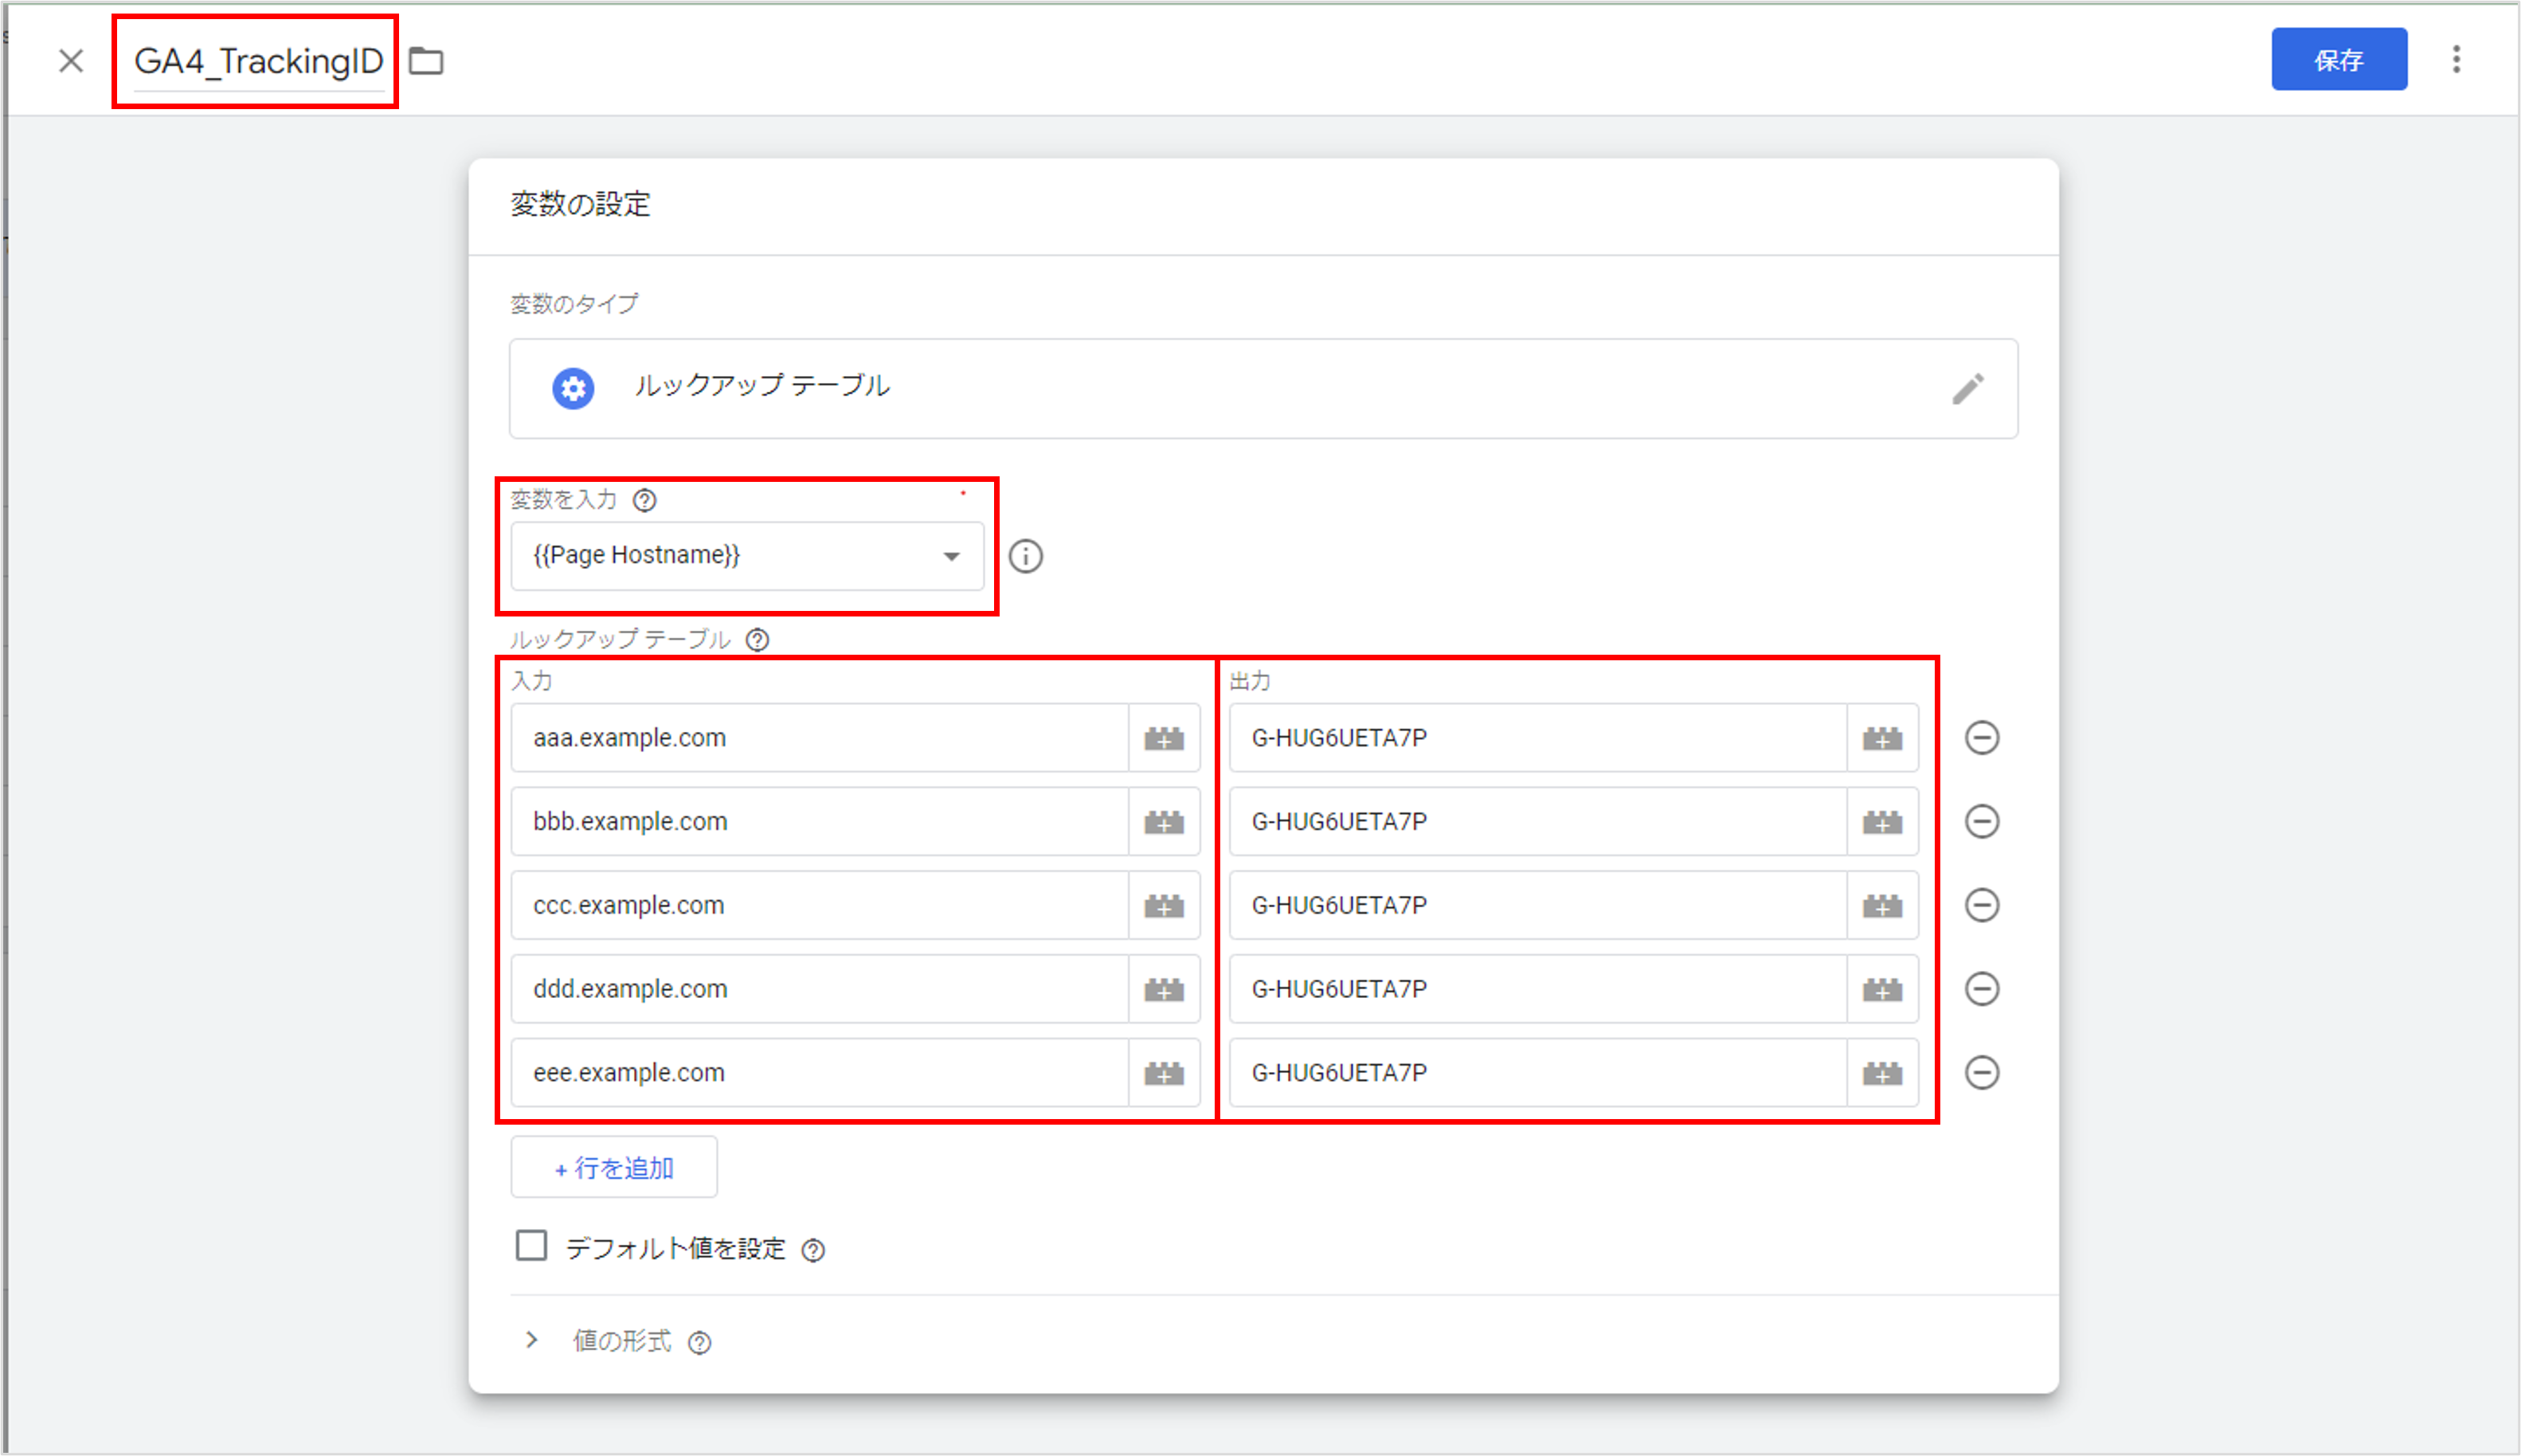2521x1456 pixels.
Task: Click the ccc.example.com input field
Action: tap(819, 905)
